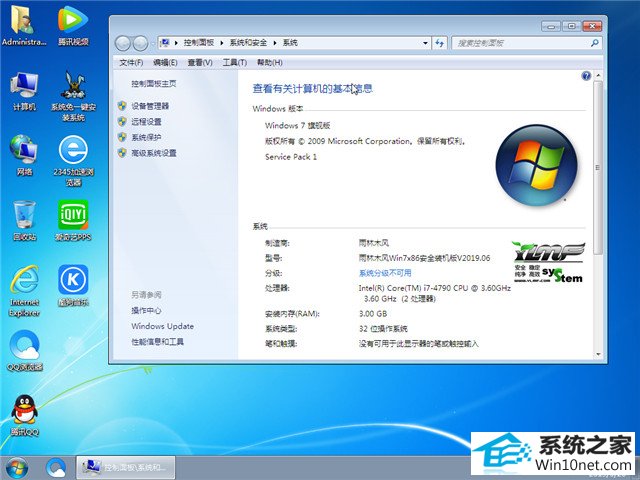Launch the QQ浏览器 desktop icon
Image resolution: width=640 pixels, height=480 pixels.
pyautogui.click(x=24, y=351)
